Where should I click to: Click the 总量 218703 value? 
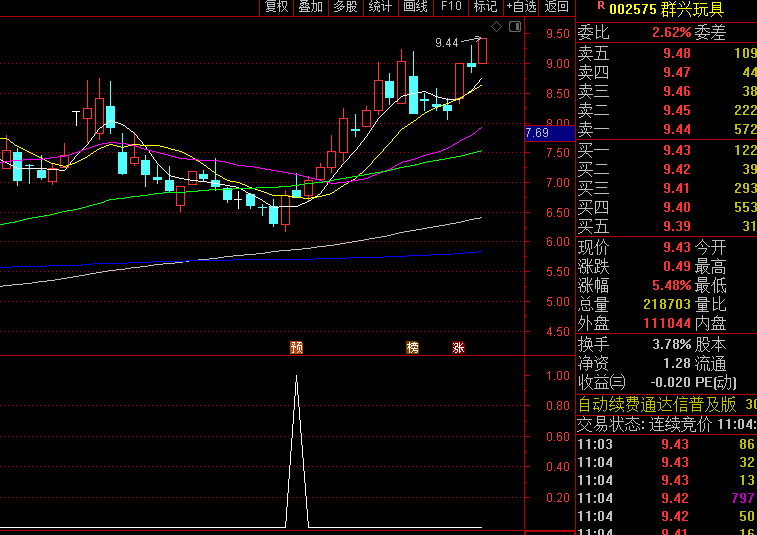point(667,304)
